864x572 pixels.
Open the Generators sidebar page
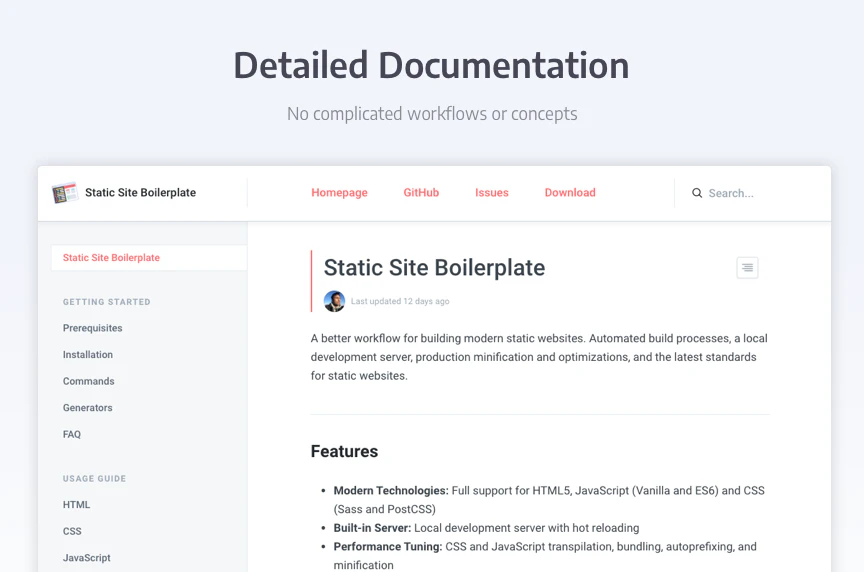(88, 408)
